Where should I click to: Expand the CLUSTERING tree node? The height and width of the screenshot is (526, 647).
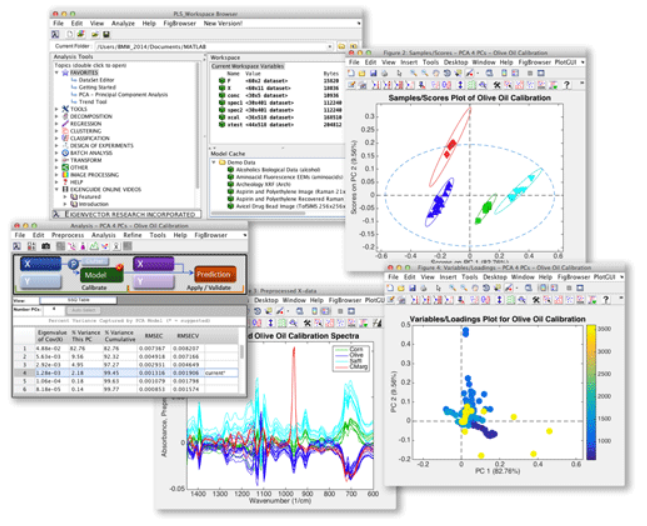(x=57, y=131)
